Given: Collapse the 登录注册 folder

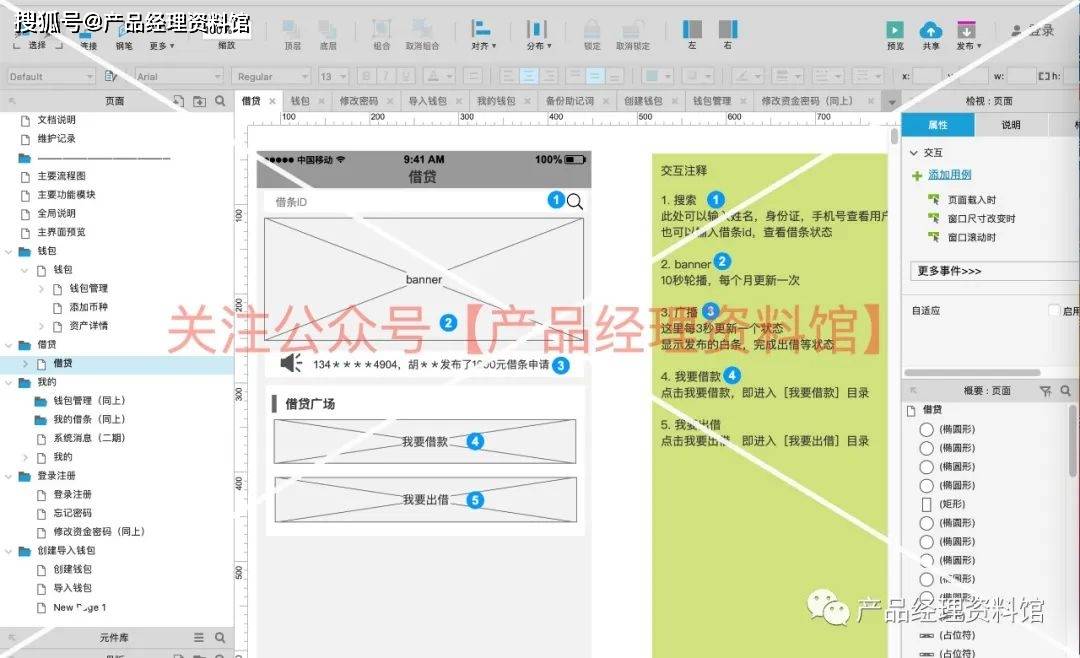Looking at the screenshot, I should [x=8, y=475].
